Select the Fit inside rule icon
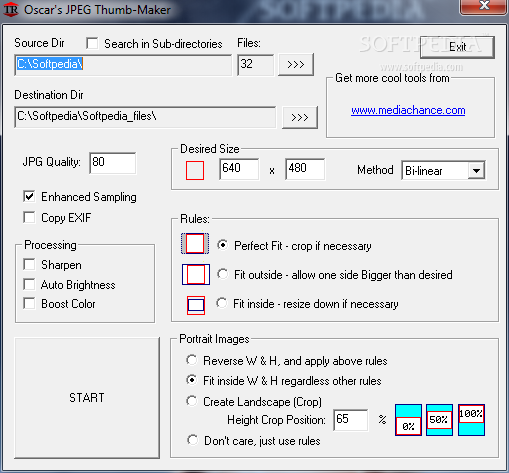Image resolution: width=509 pixels, height=473 pixels. click(x=196, y=305)
